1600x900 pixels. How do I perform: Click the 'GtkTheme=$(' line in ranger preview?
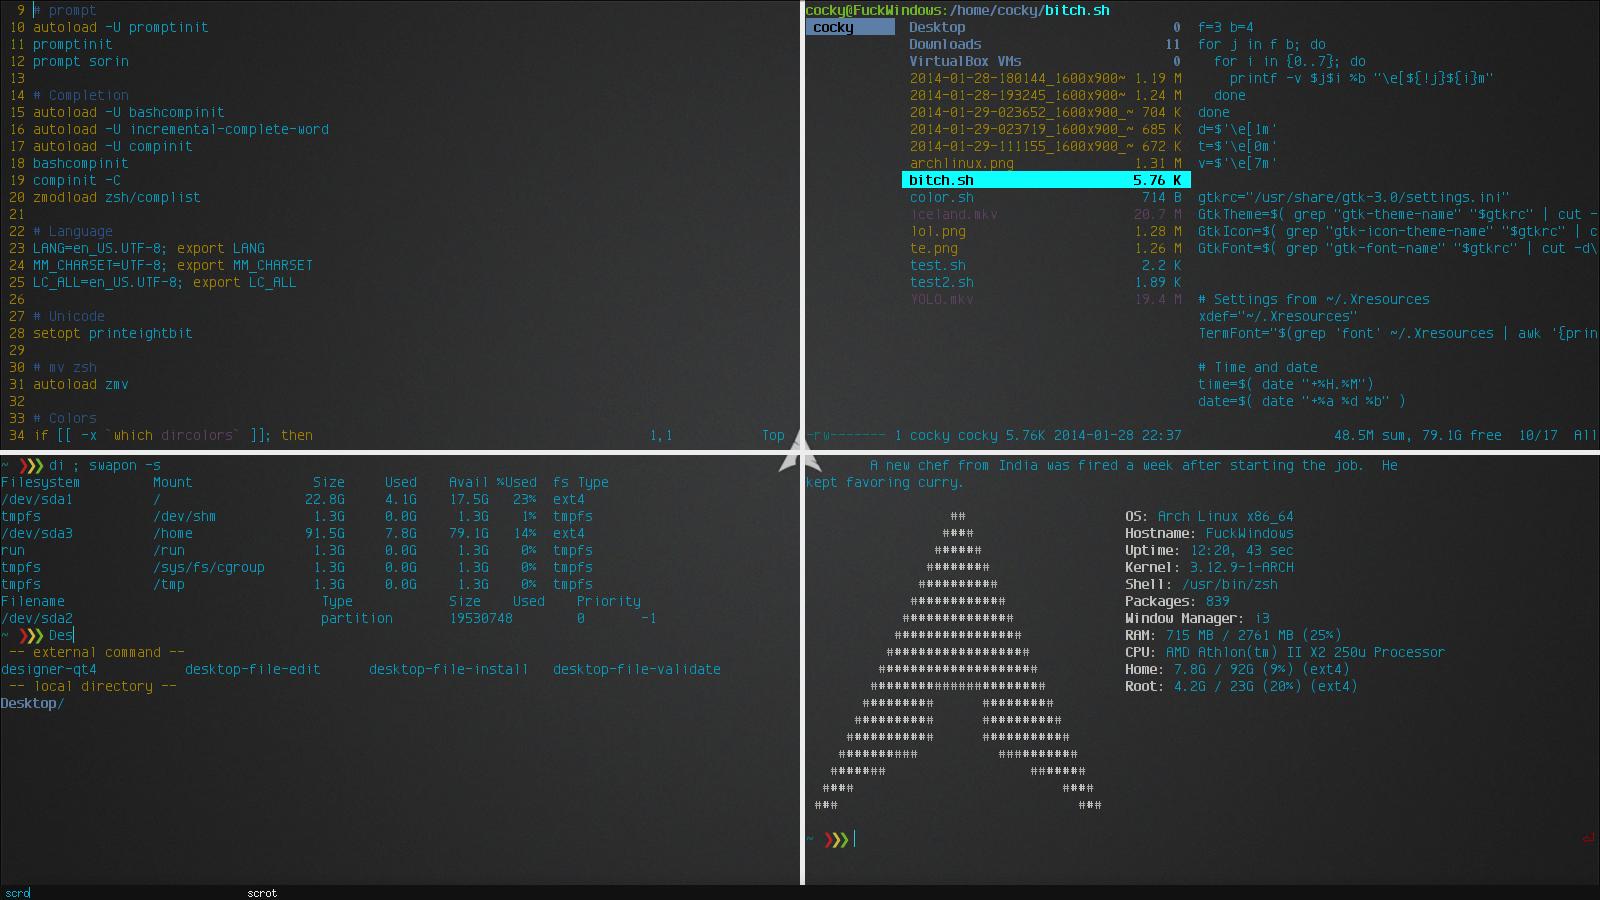(x=1398, y=214)
